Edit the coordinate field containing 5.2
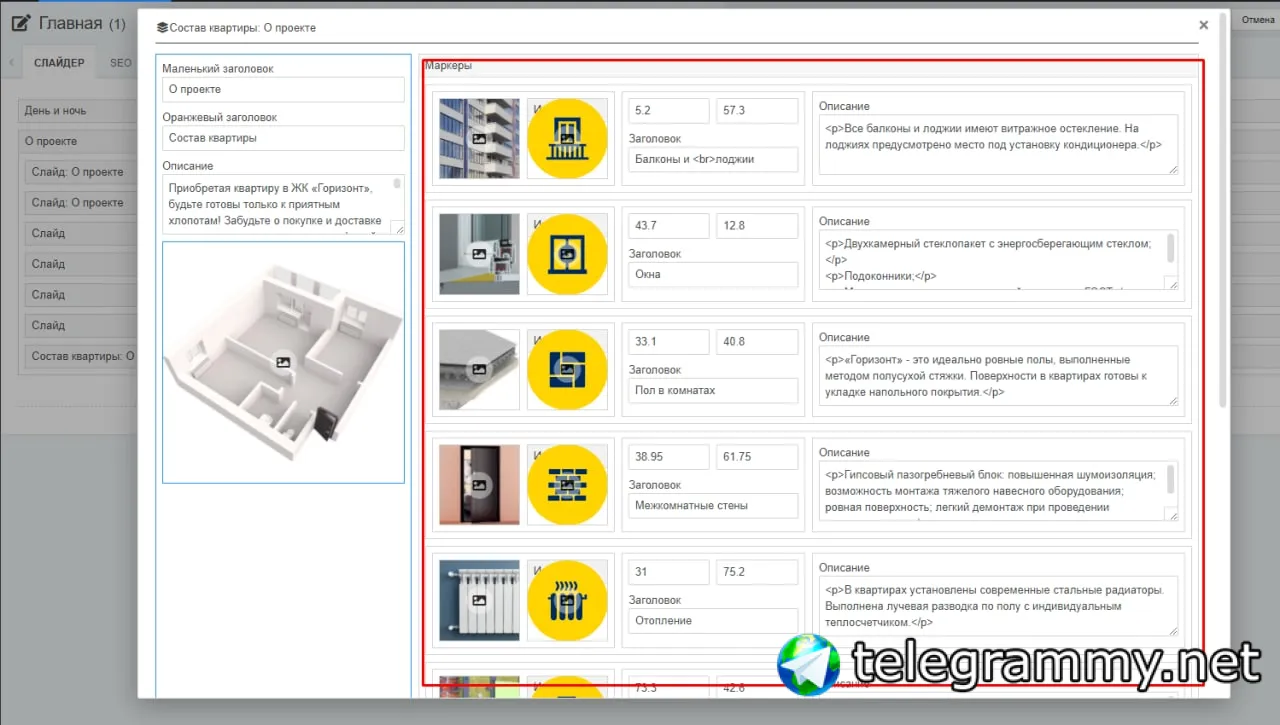This screenshot has width=1280, height=725. tap(668, 111)
